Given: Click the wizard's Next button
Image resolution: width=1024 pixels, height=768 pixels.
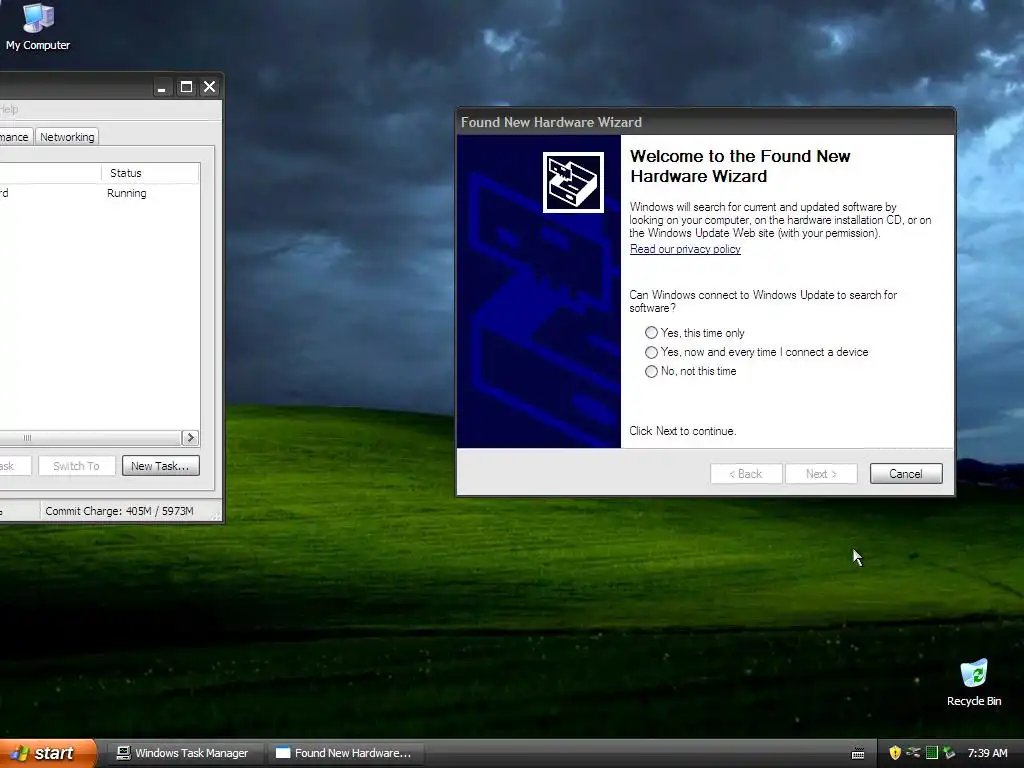Looking at the screenshot, I should tap(821, 473).
